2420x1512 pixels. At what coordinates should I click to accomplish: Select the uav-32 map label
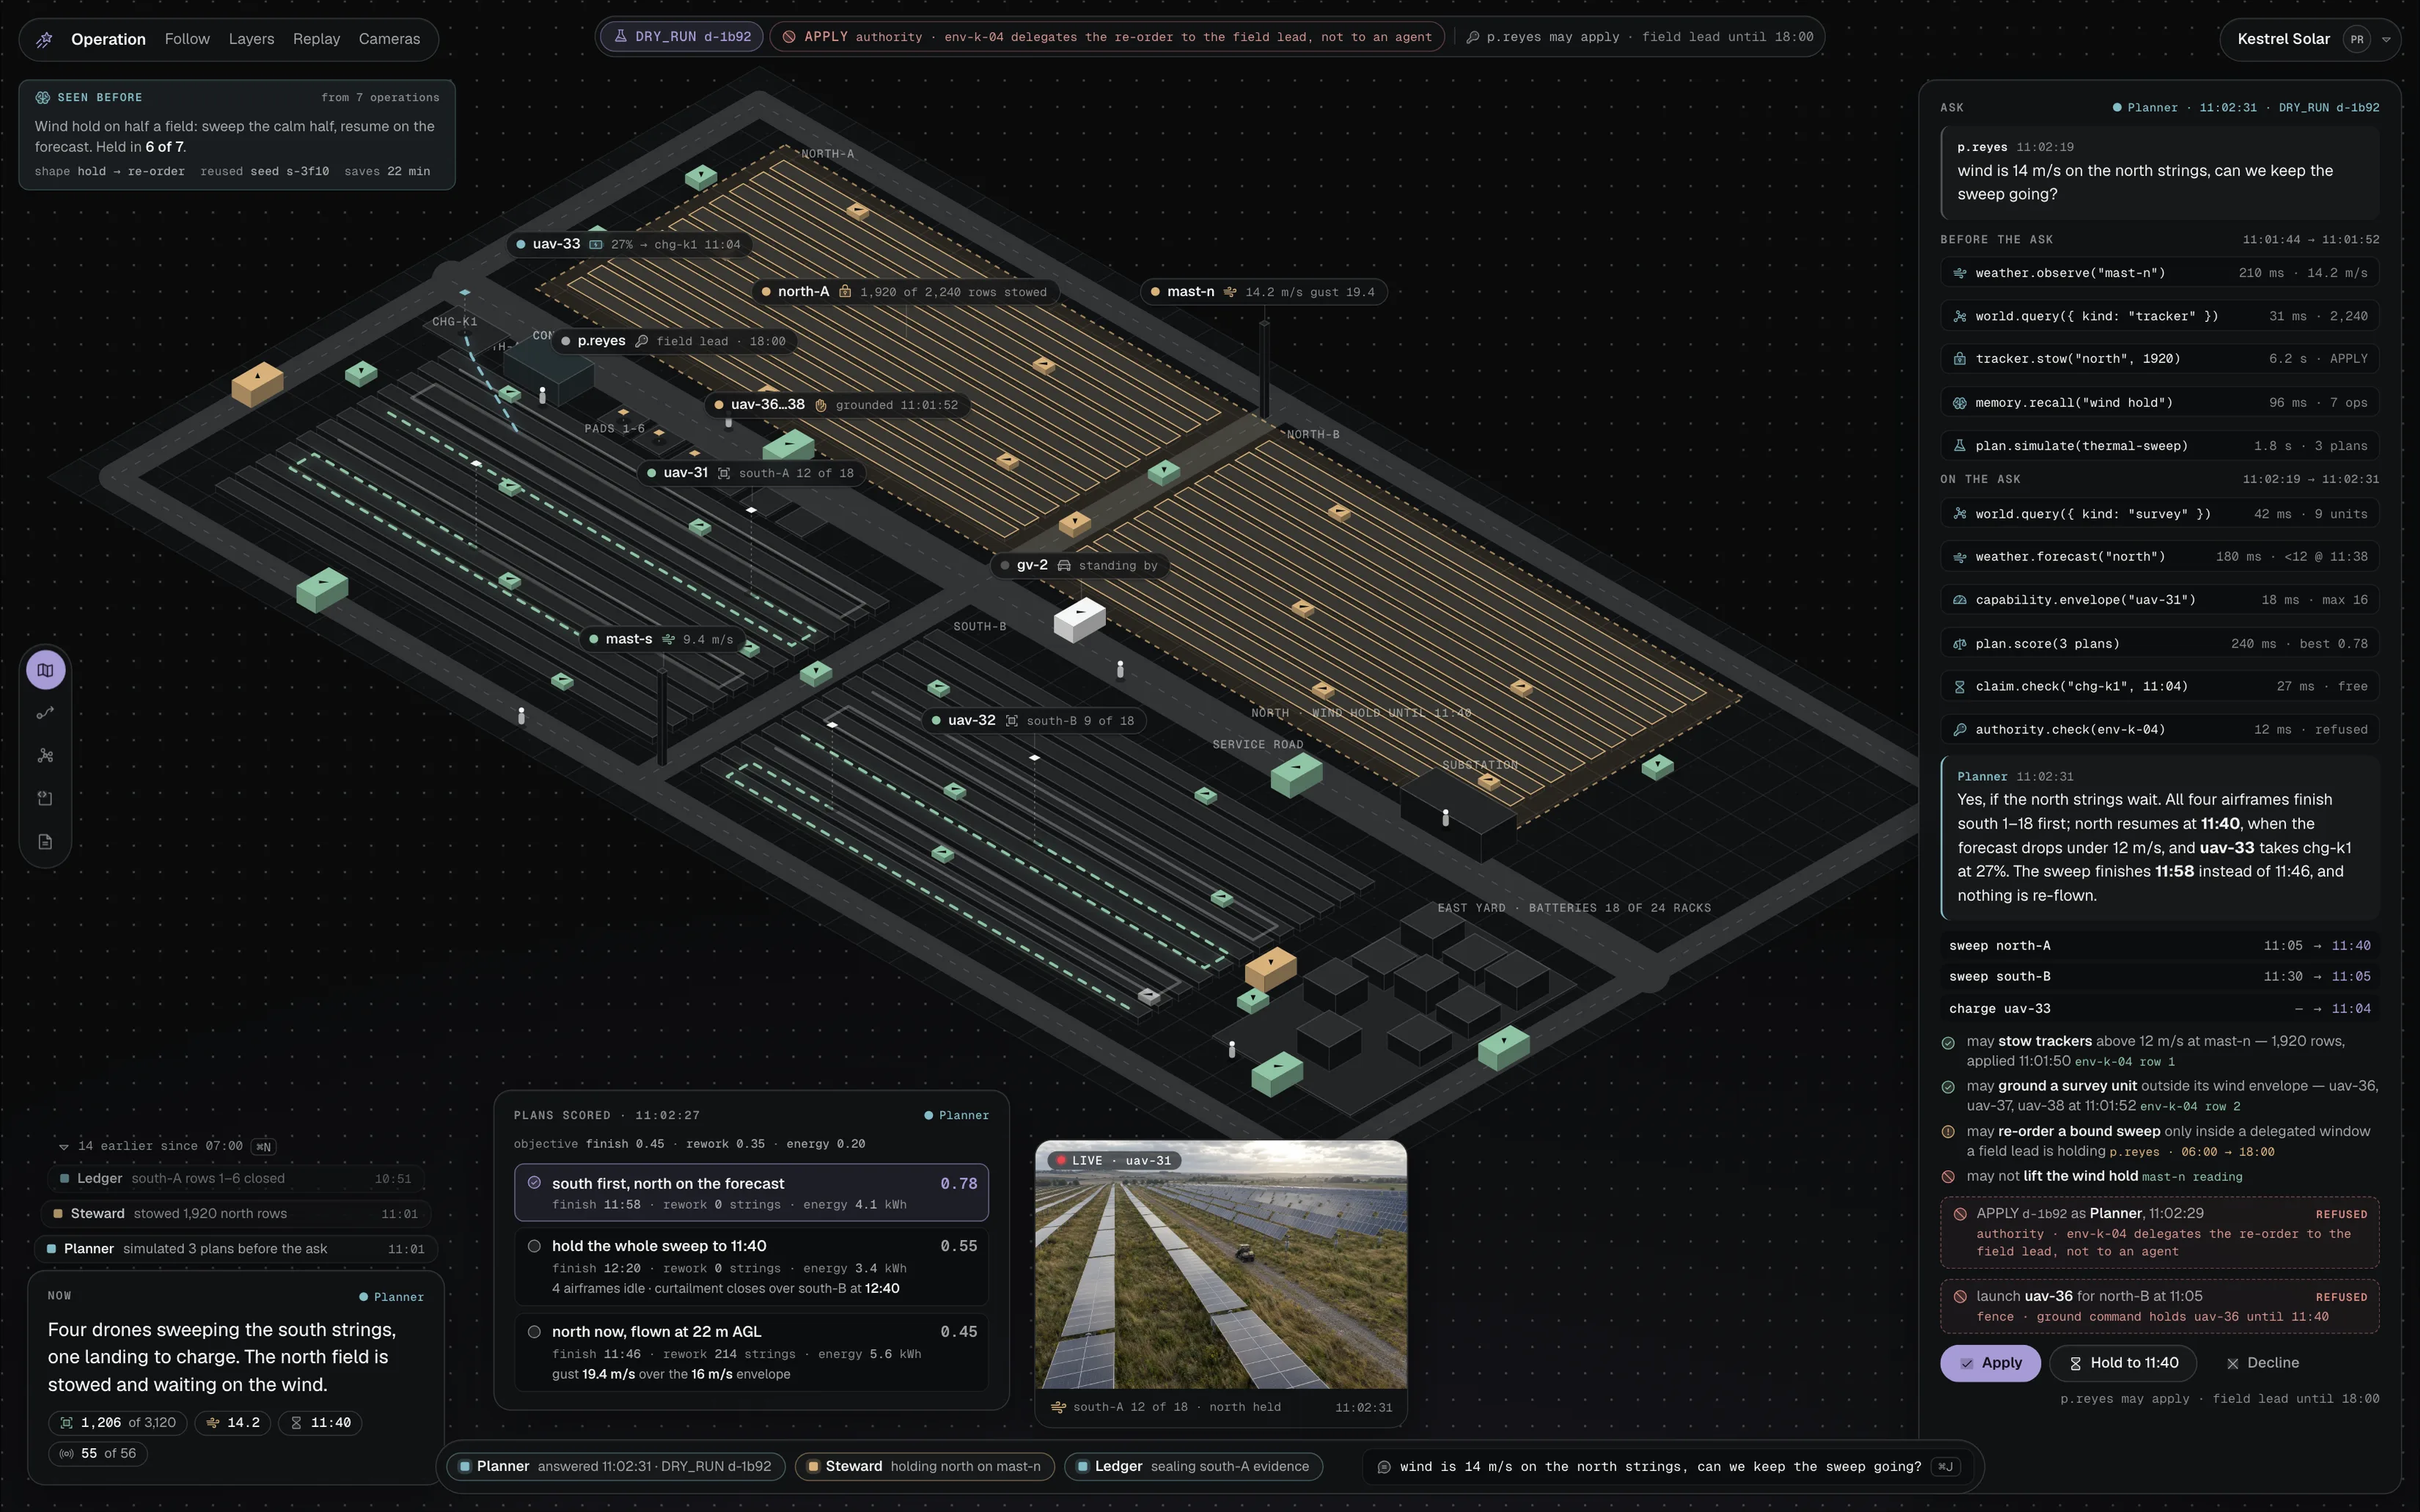pos(1033,721)
